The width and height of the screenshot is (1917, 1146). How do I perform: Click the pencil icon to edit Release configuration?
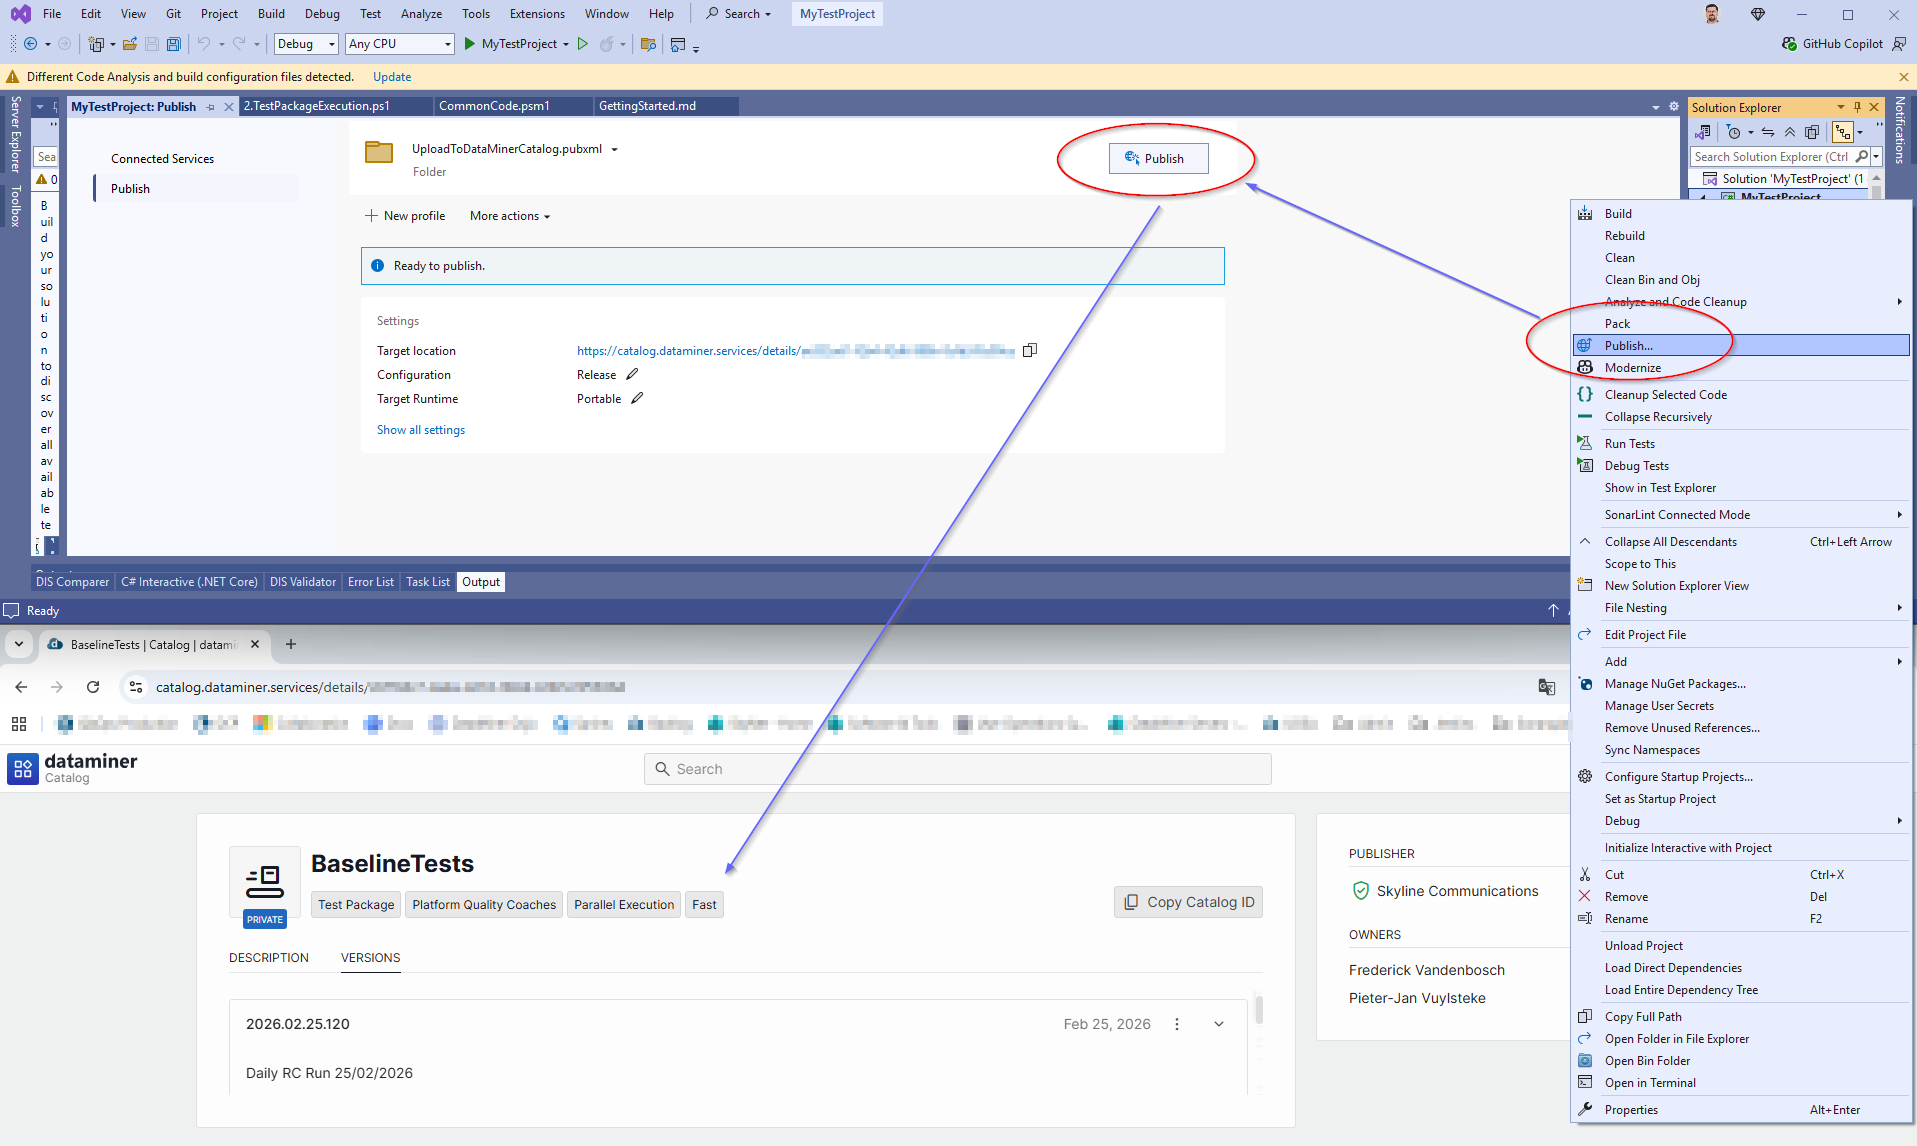coord(634,373)
